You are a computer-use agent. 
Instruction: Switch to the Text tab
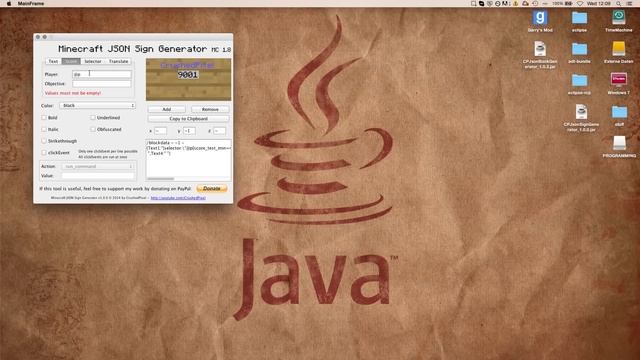pyautogui.click(x=53, y=61)
